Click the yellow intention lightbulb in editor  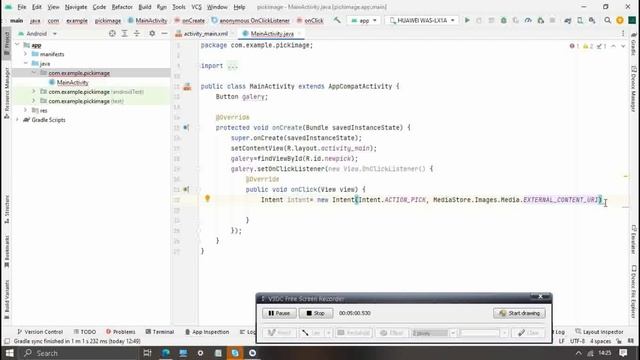tap(207, 199)
